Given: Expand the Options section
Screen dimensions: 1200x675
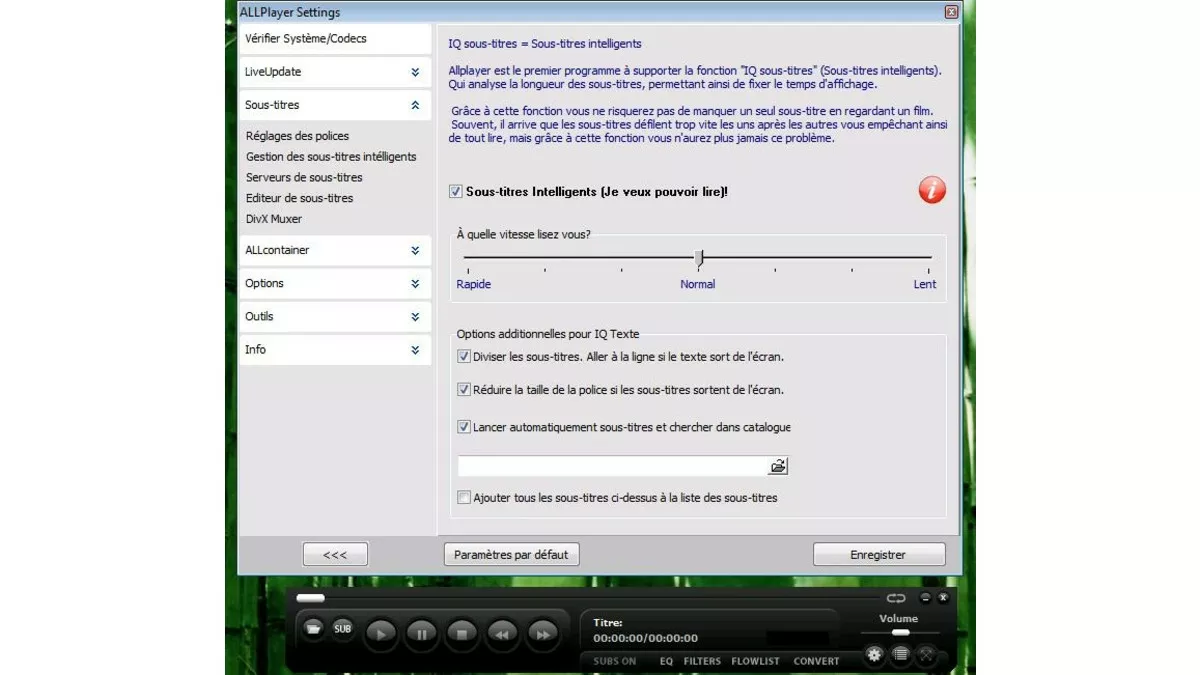Looking at the screenshot, I should coord(335,283).
